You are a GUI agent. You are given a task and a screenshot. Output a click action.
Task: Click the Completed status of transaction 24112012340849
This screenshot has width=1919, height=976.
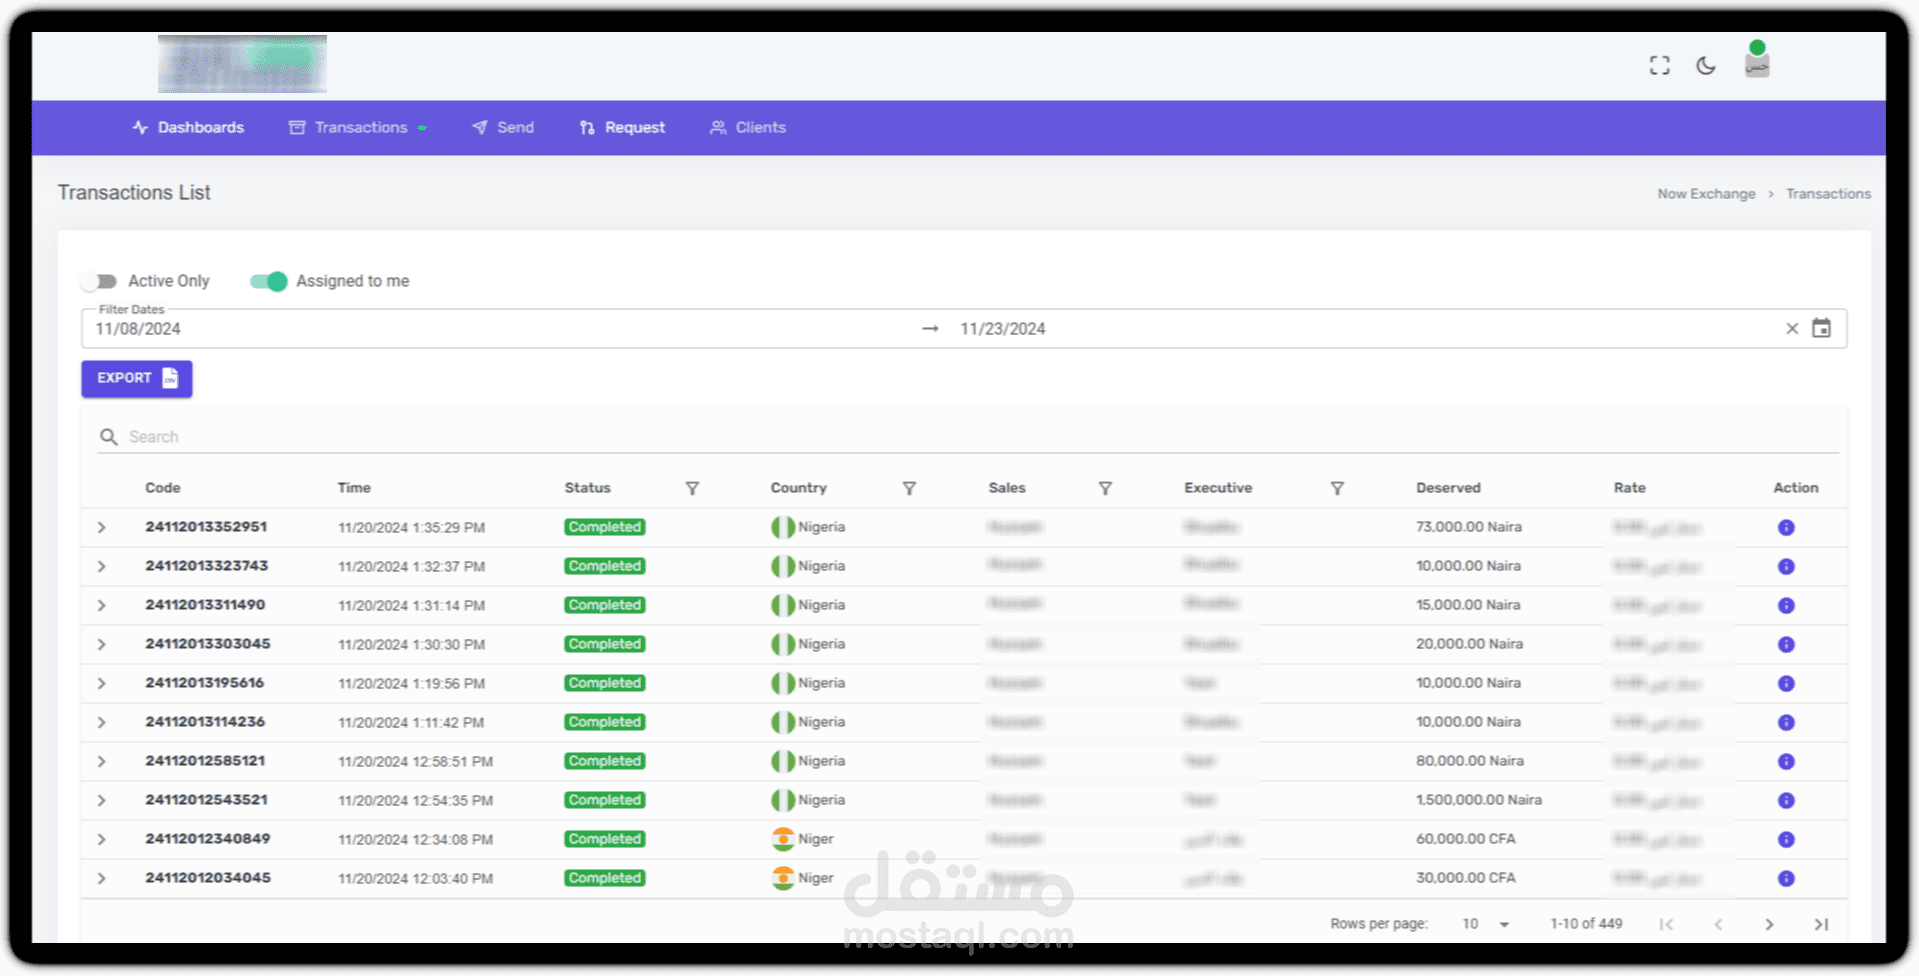605,839
